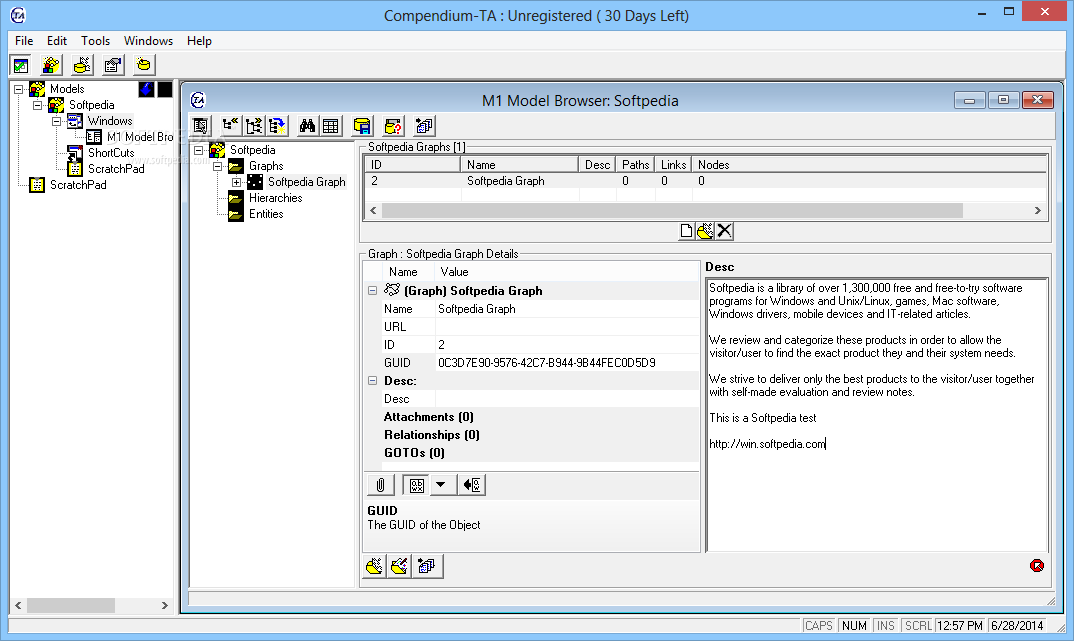Image resolution: width=1074 pixels, height=641 pixels.
Task: Click the colored blocks models toolbar icon
Action: tap(51, 66)
